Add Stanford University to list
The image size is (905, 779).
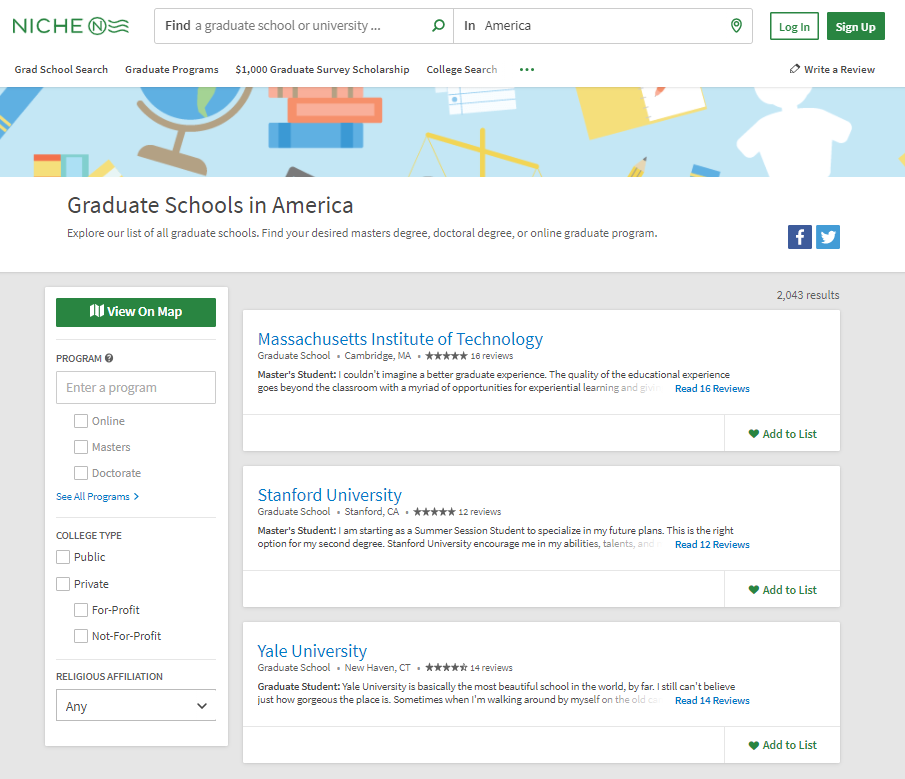coord(783,590)
